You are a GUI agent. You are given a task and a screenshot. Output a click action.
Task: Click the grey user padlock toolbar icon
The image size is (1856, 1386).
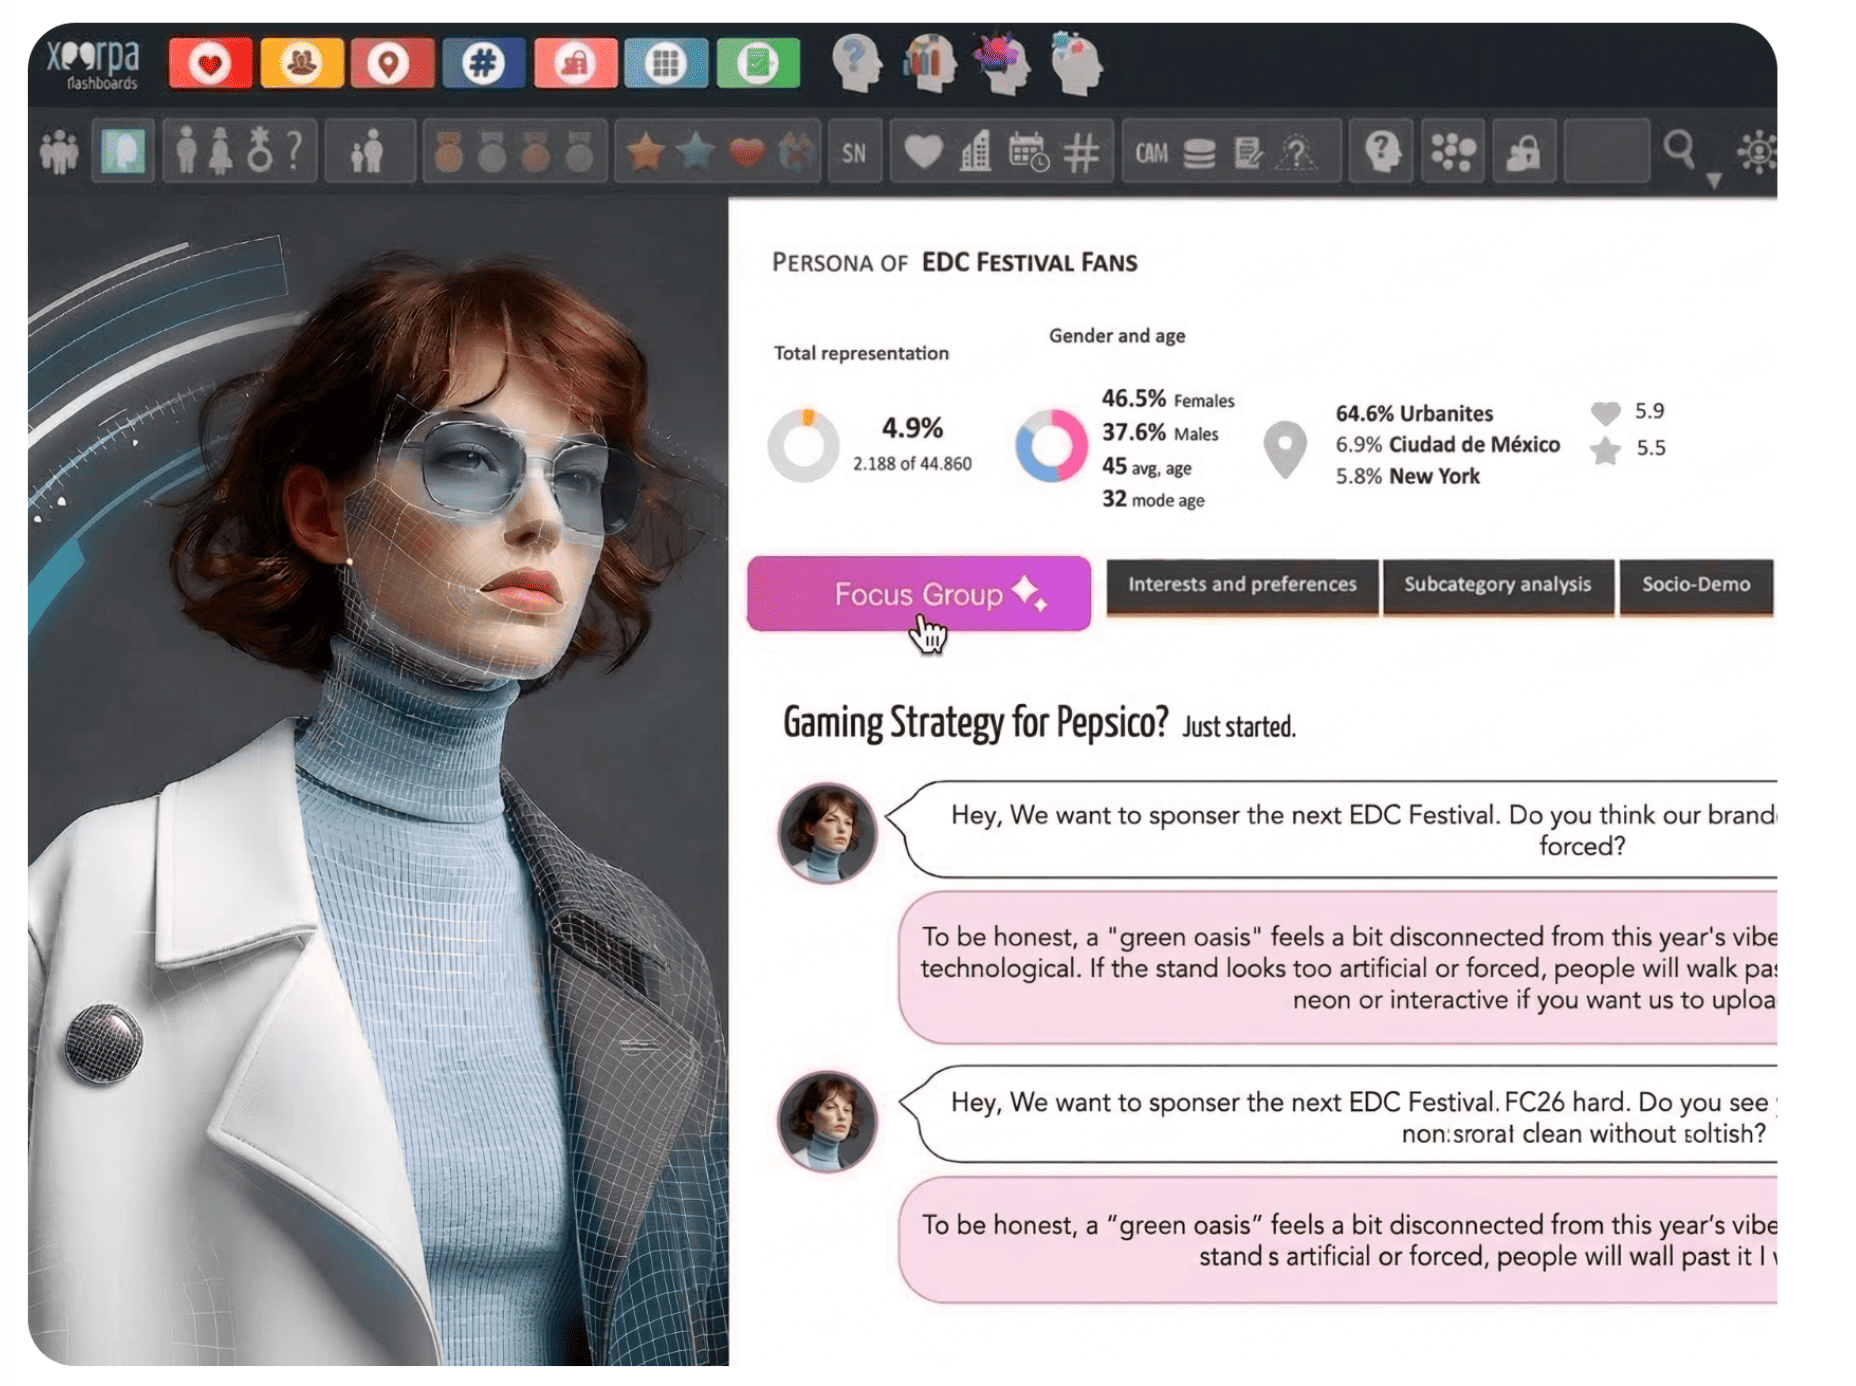click(x=1524, y=152)
